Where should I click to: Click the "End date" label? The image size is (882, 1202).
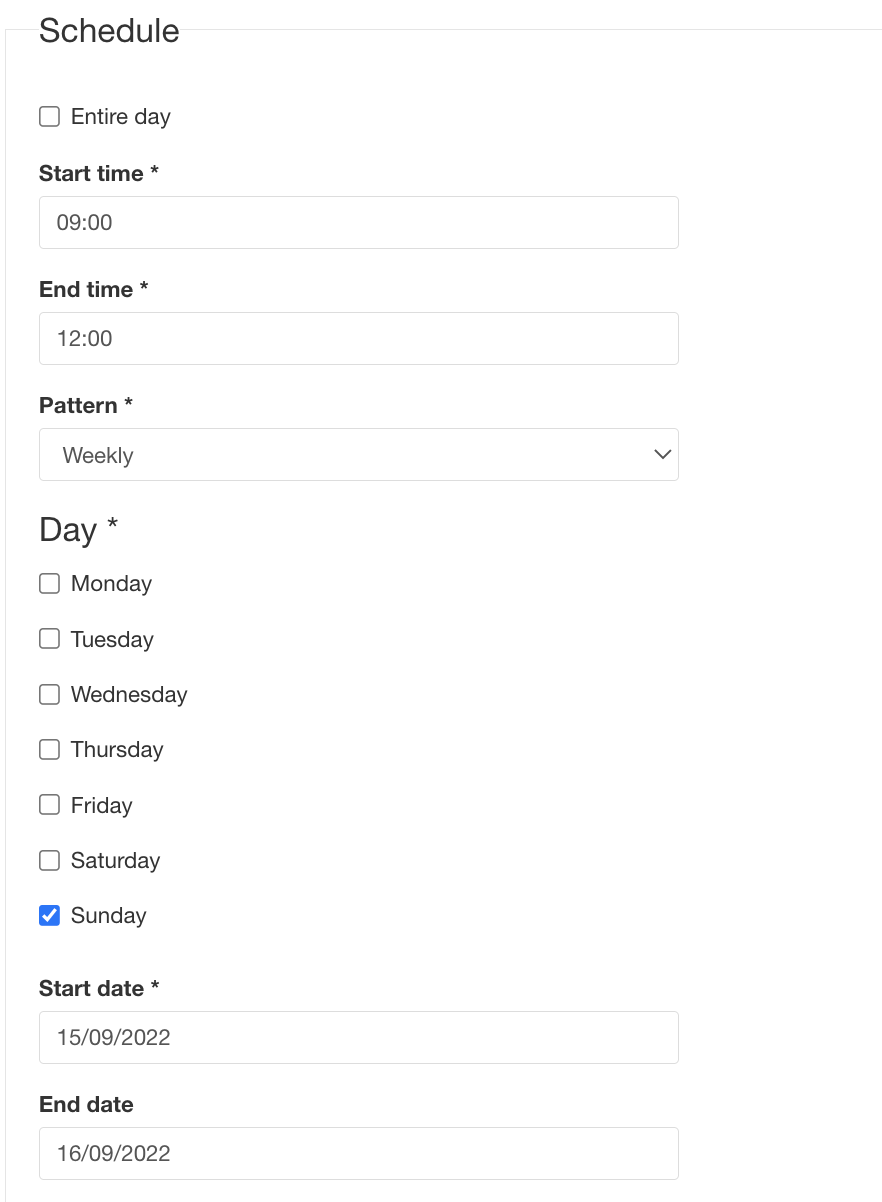click(x=86, y=1105)
